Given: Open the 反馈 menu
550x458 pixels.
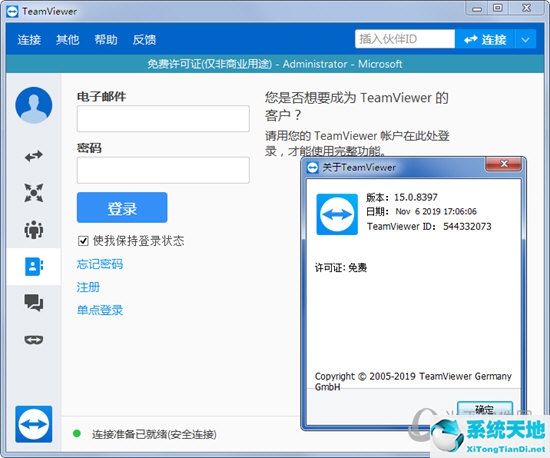Looking at the screenshot, I should click(144, 40).
